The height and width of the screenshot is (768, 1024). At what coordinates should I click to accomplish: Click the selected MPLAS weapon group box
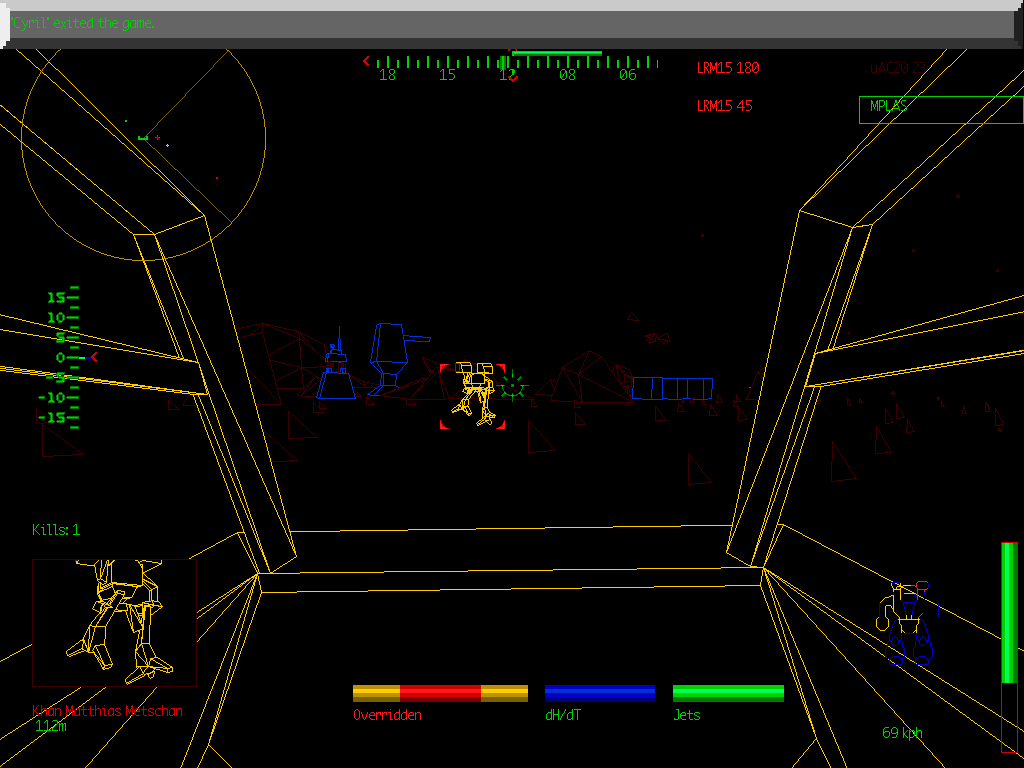pyautogui.click(x=940, y=110)
